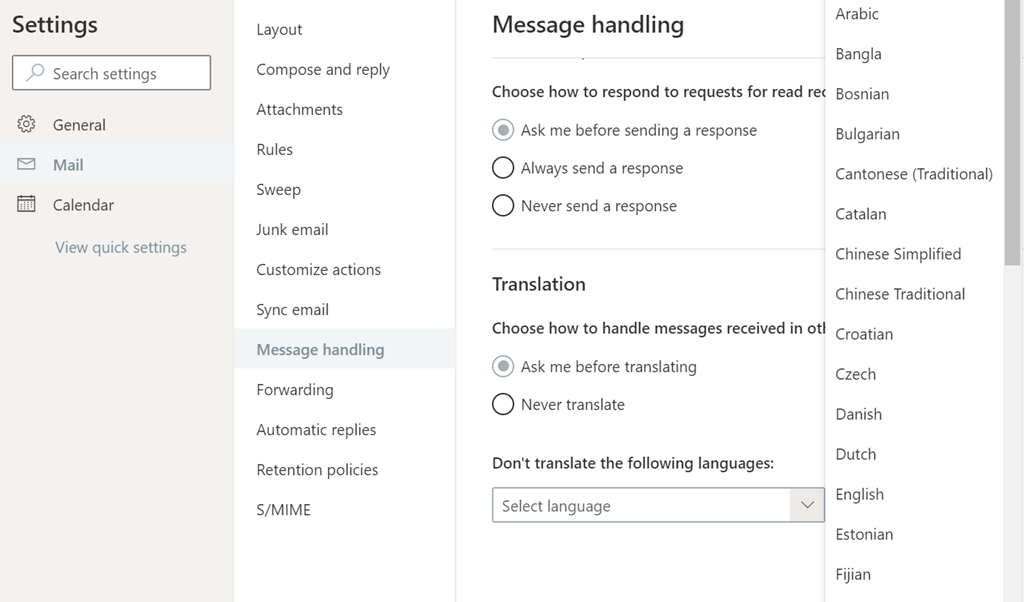Click View quick settings link

coord(121,247)
